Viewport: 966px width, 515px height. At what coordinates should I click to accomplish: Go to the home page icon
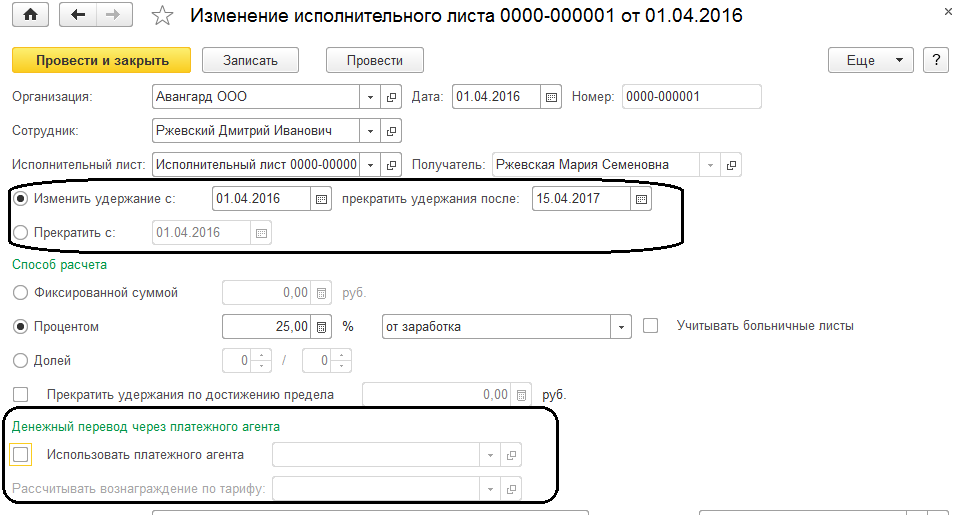30,15
